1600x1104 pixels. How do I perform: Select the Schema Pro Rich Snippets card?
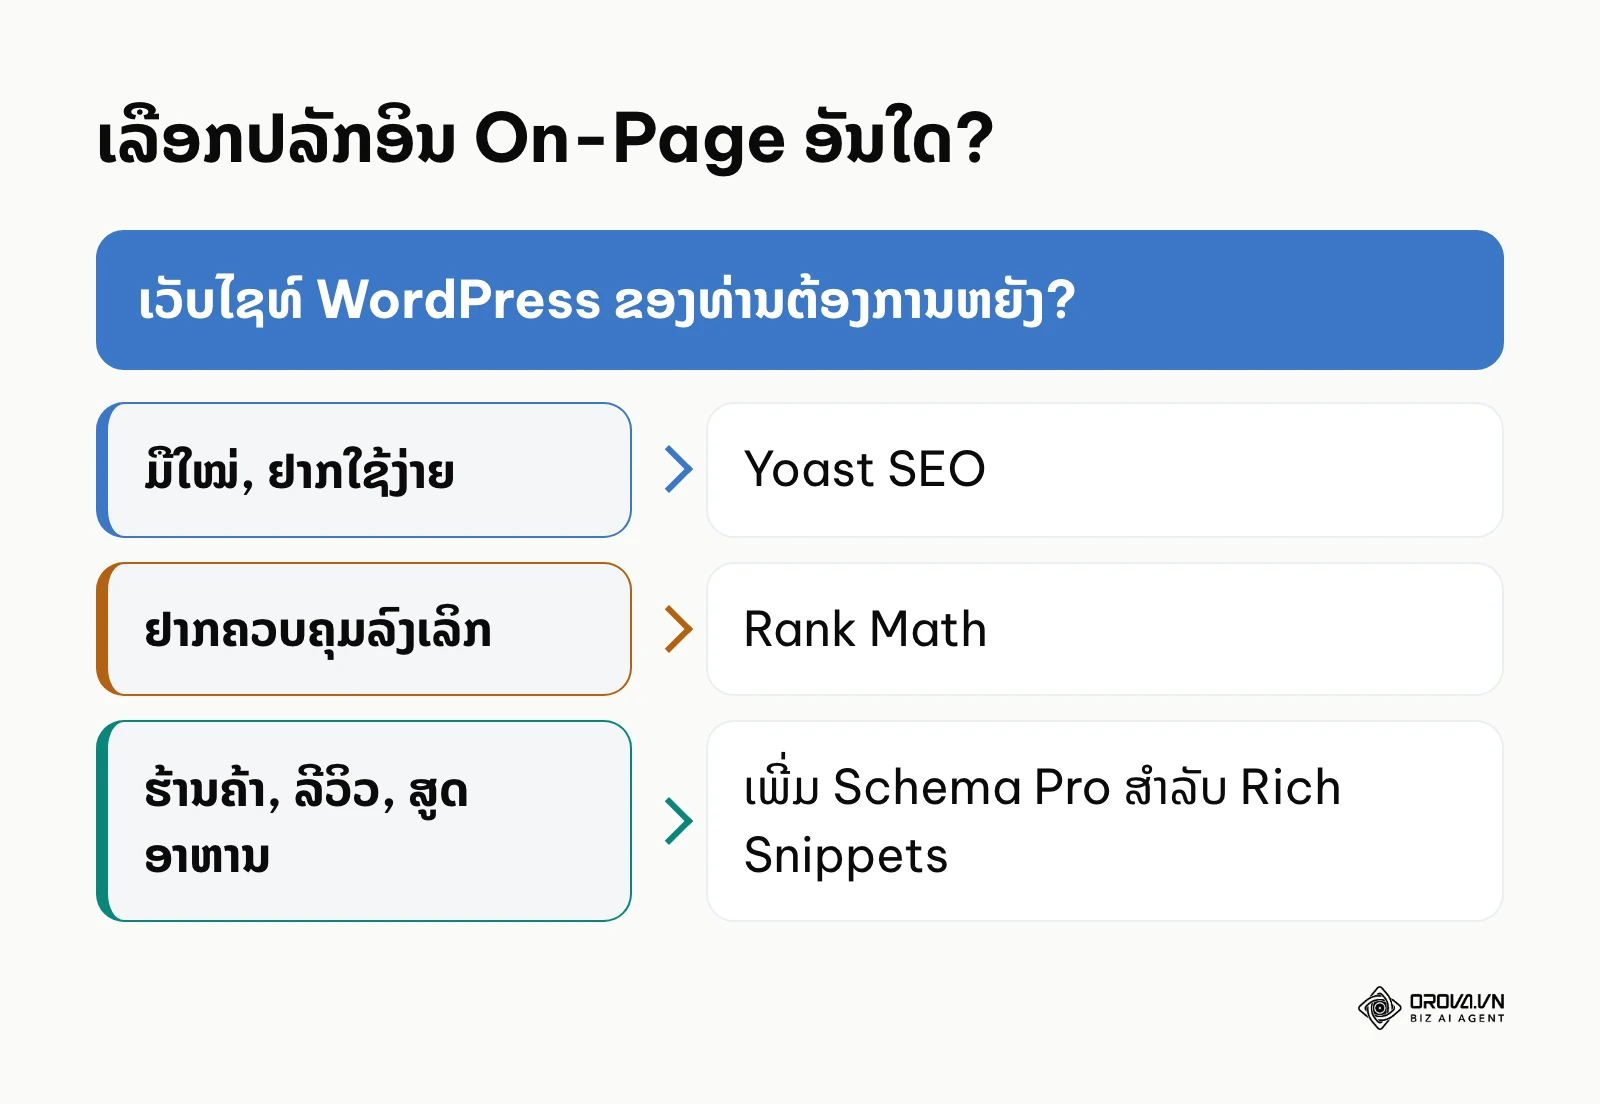1105,821
